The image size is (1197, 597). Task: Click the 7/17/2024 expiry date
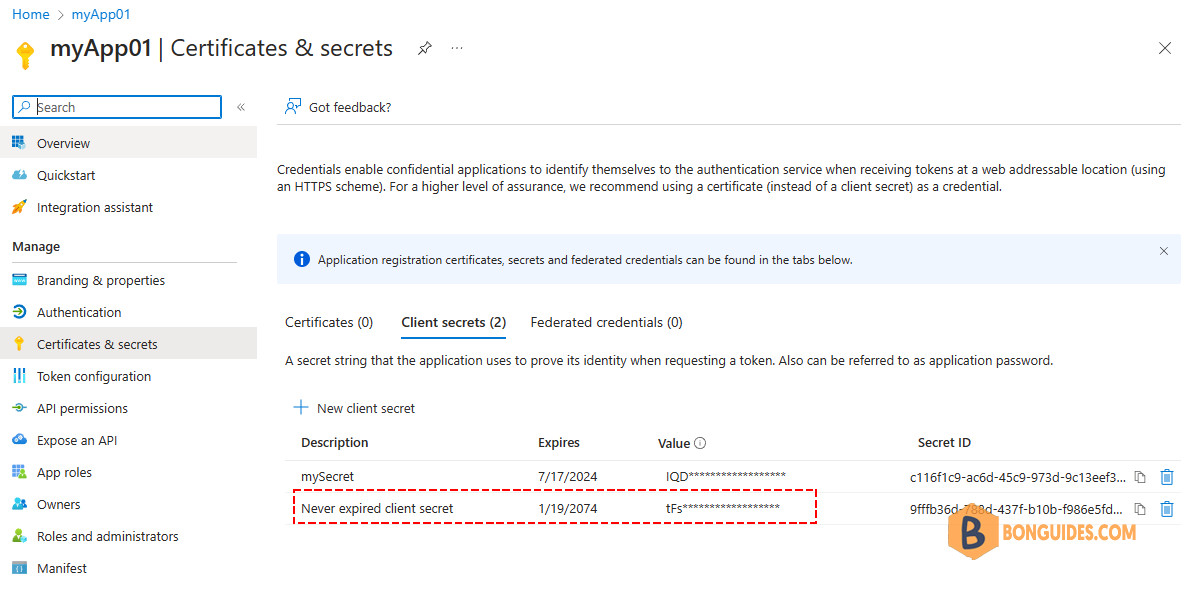pos(567,477)
